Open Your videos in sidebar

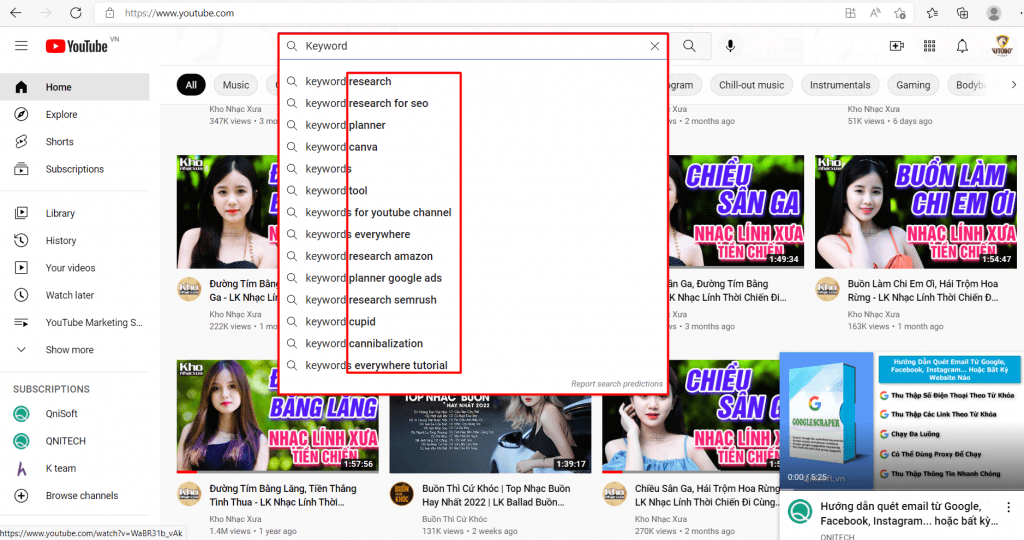tap(74, 268)
